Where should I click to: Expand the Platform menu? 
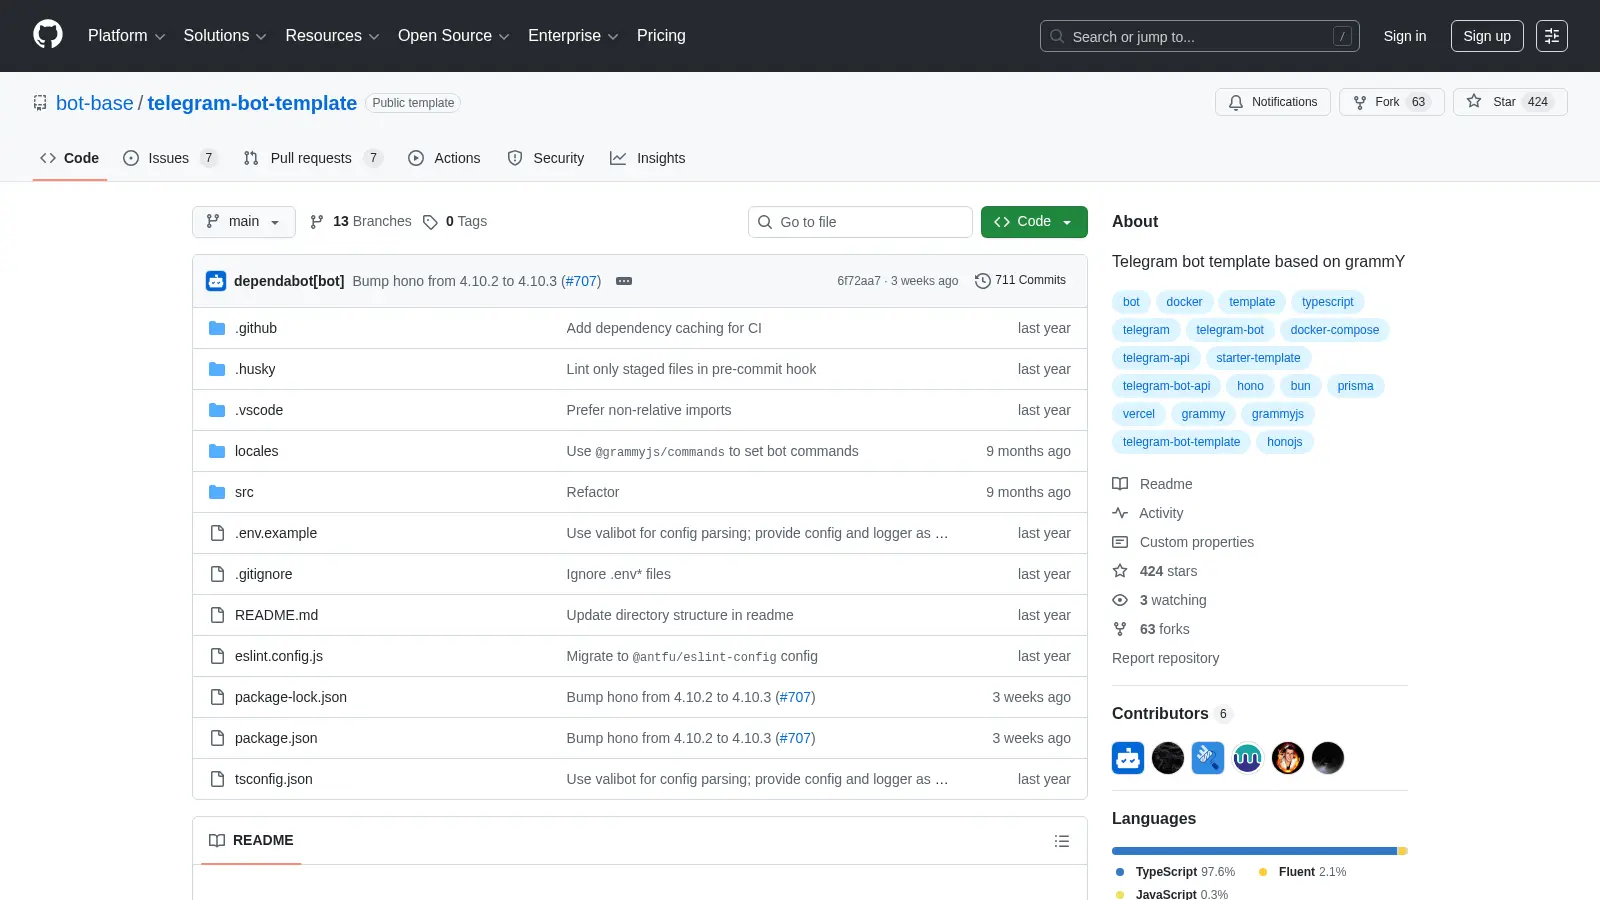click(x=126, y=36)
